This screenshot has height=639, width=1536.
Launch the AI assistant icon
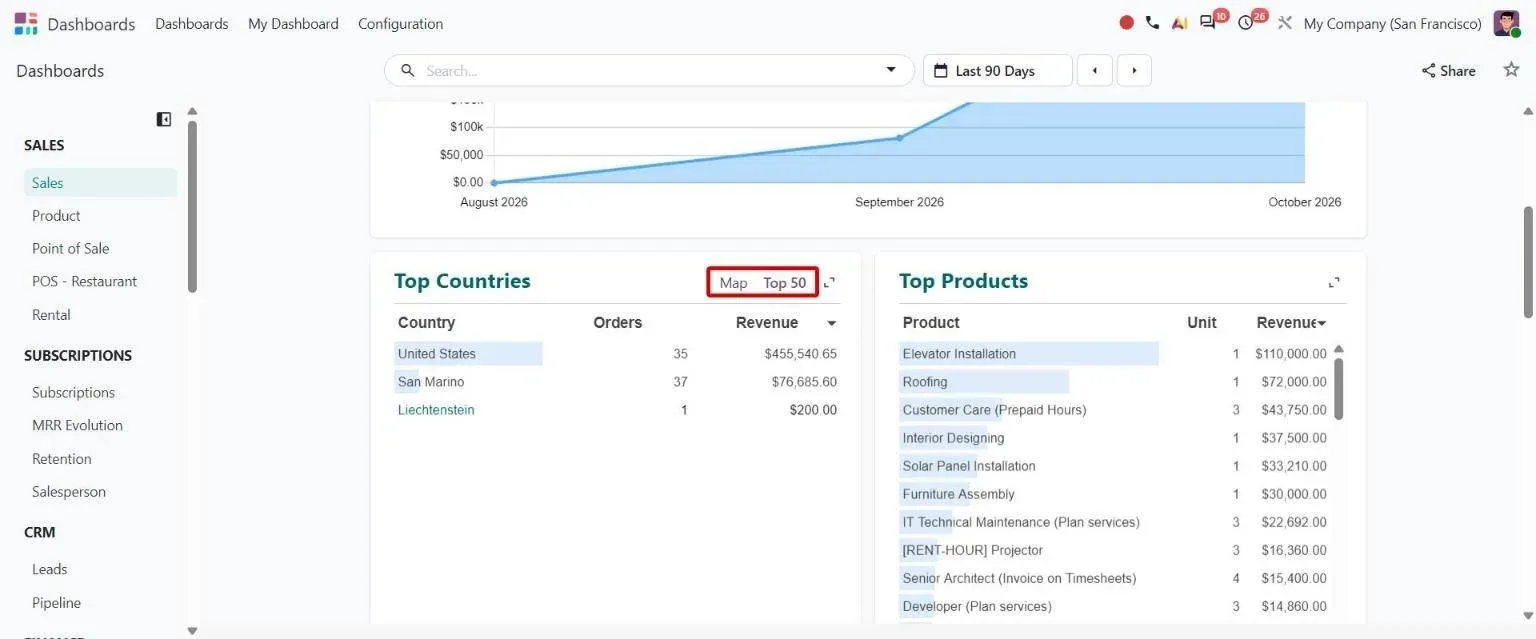[1180, 23]
